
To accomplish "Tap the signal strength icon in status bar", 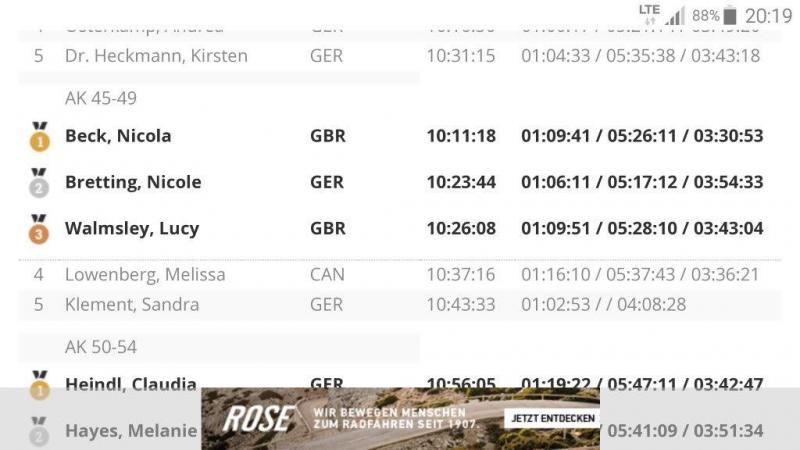I will [x=674, y=16].
